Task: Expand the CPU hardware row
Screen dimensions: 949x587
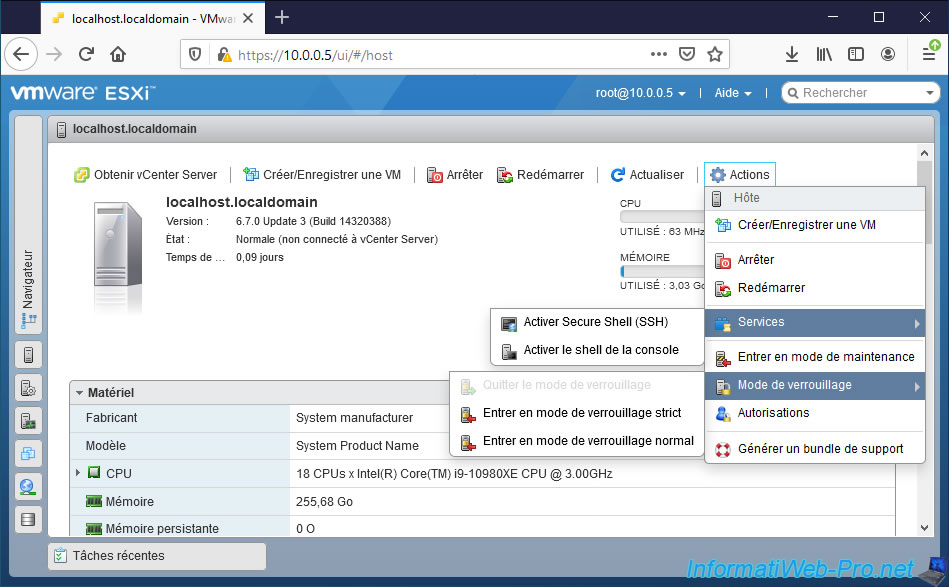Action: 78,473
